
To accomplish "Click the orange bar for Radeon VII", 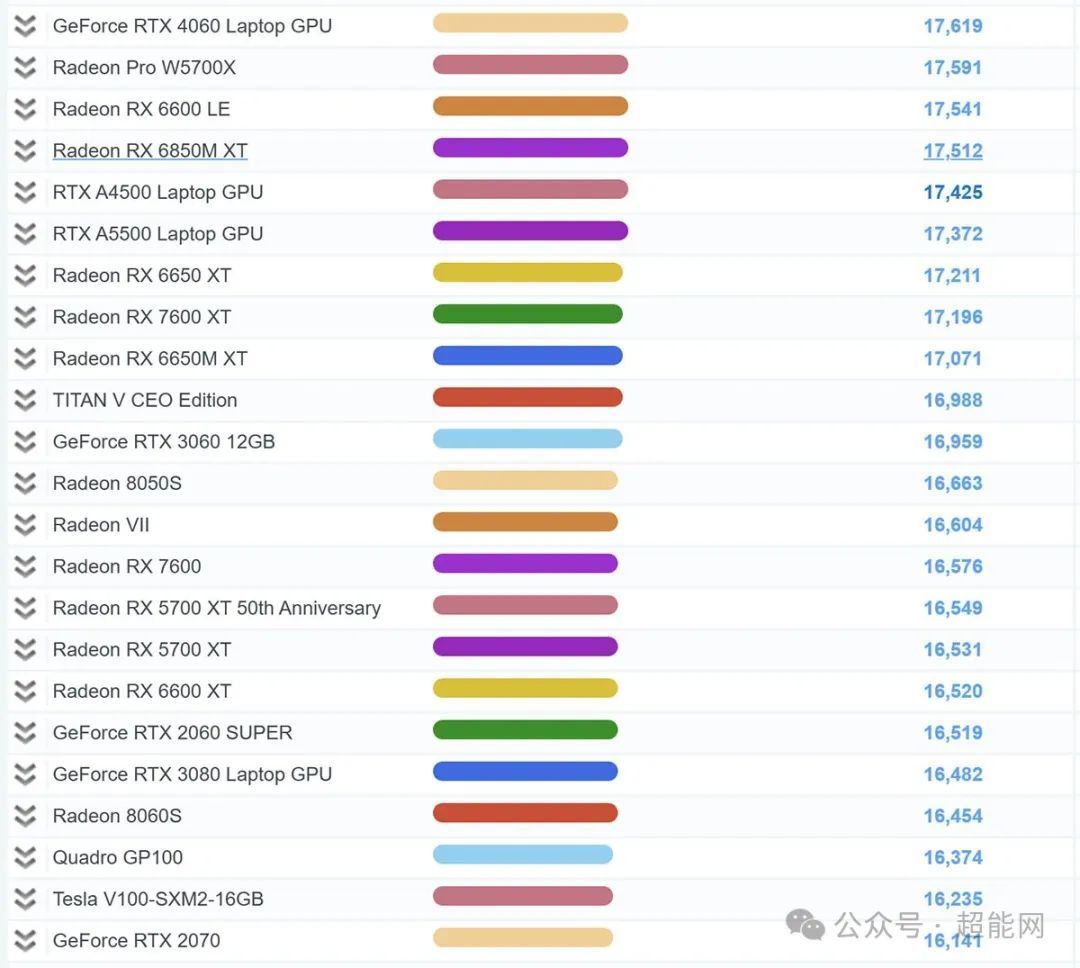I will (x=526, y=522).
